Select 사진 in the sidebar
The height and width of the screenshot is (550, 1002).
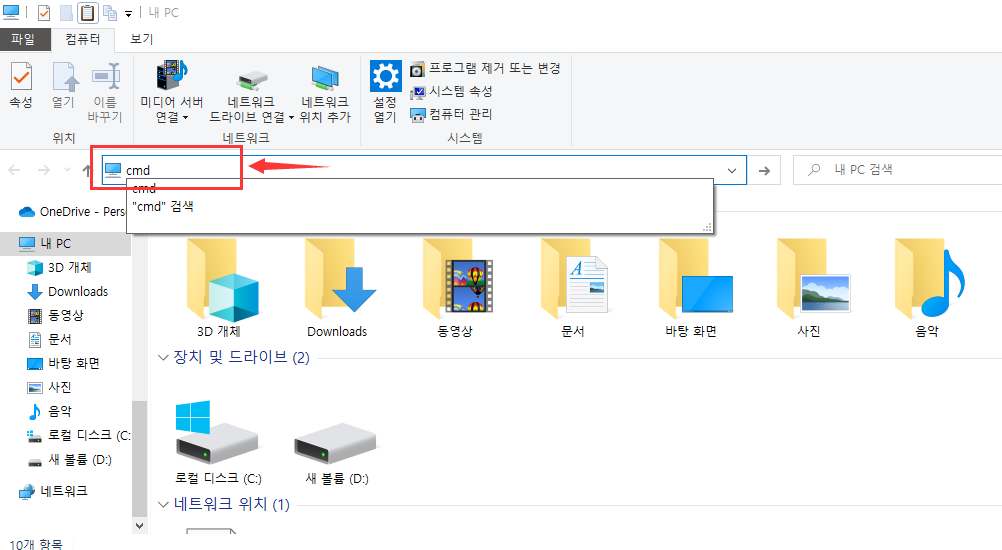pos(50,387)
